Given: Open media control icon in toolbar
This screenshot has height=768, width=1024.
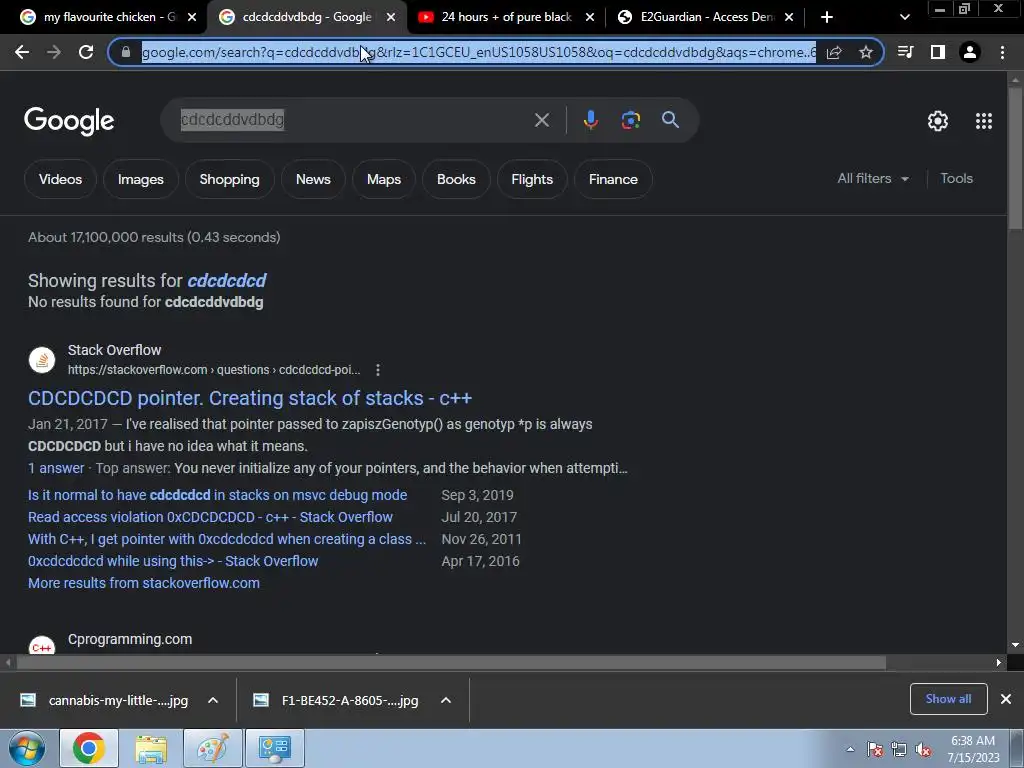Looking at the screenshot, I should [x=905, y=52].
